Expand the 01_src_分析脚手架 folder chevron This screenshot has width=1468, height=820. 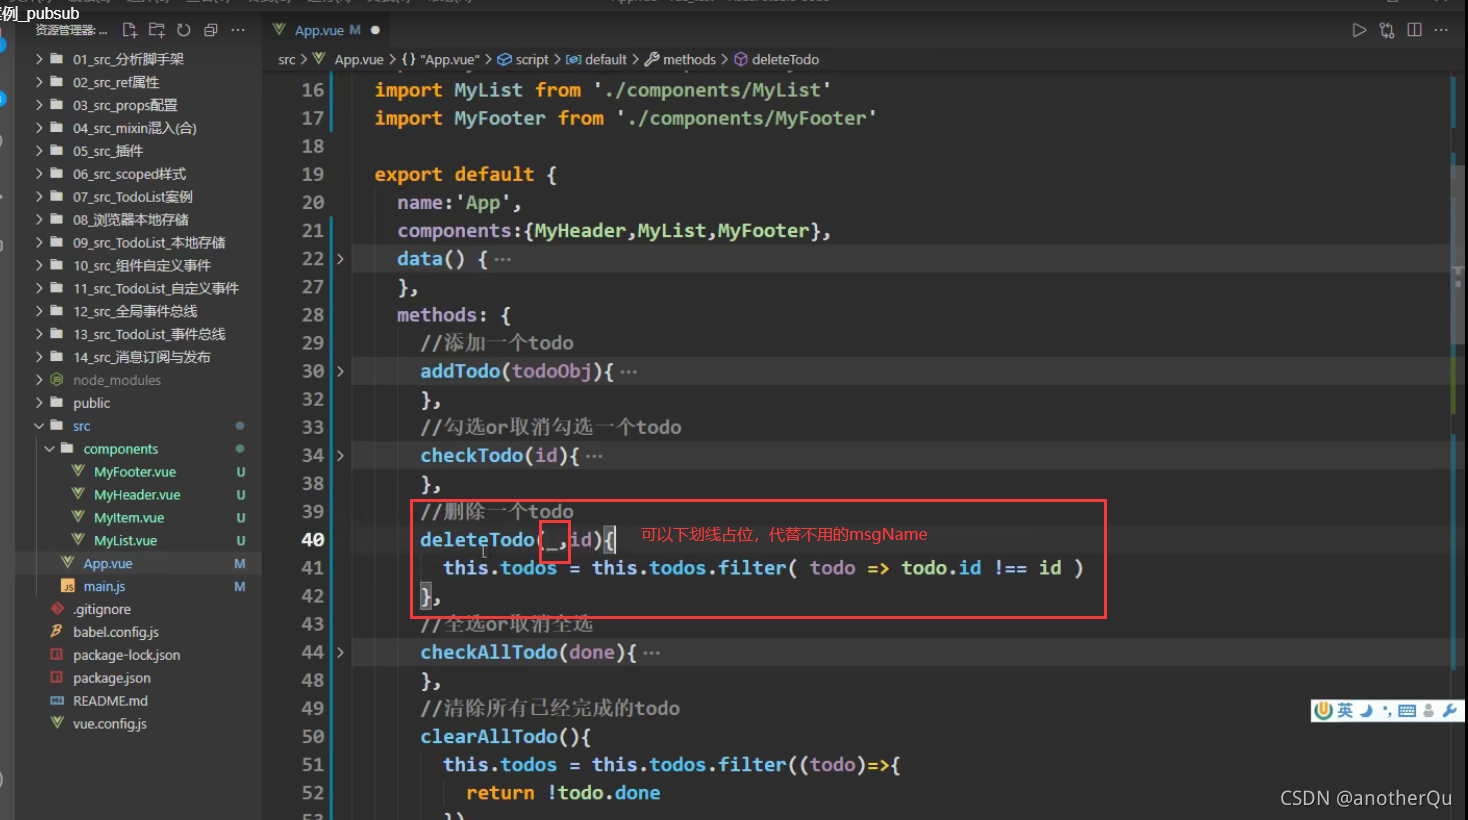tap(39, 59)
